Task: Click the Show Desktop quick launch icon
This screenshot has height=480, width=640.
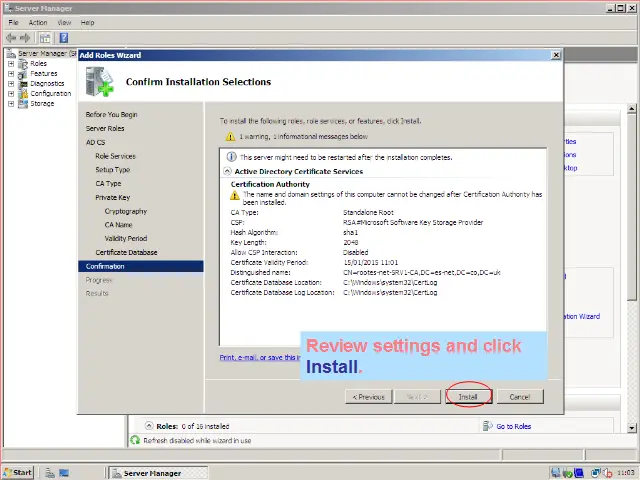Action: (x=64, y=473)
